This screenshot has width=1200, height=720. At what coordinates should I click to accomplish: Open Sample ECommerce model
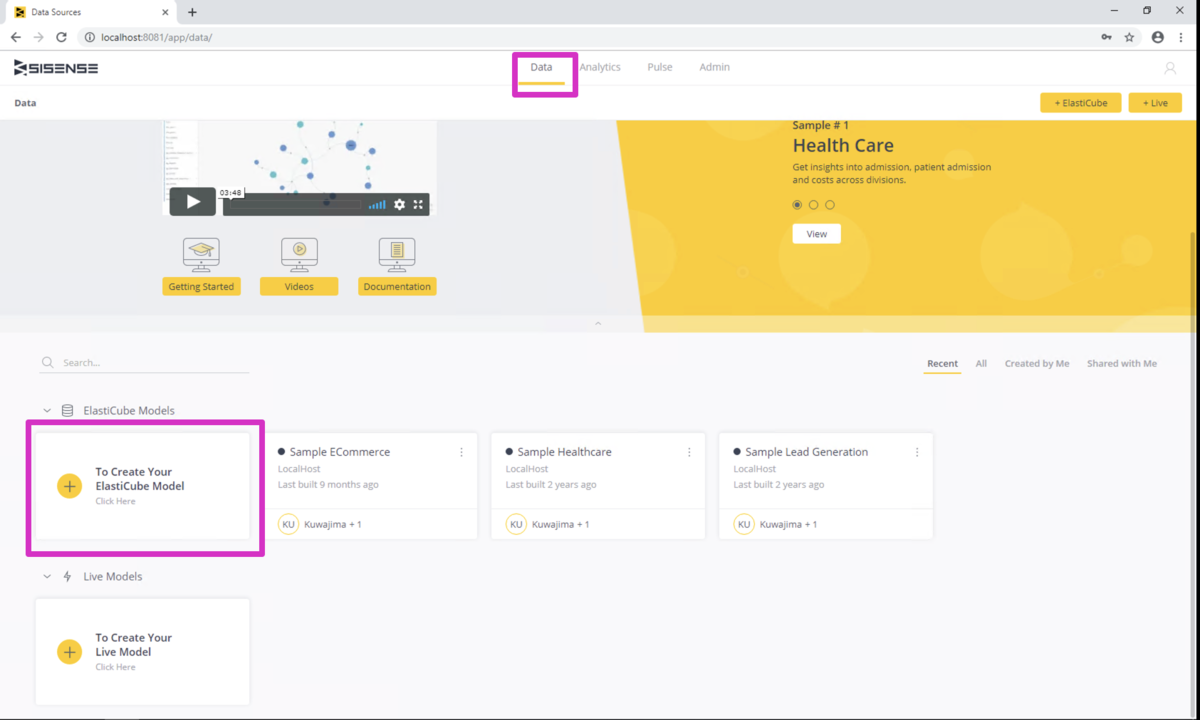point(340,452)
